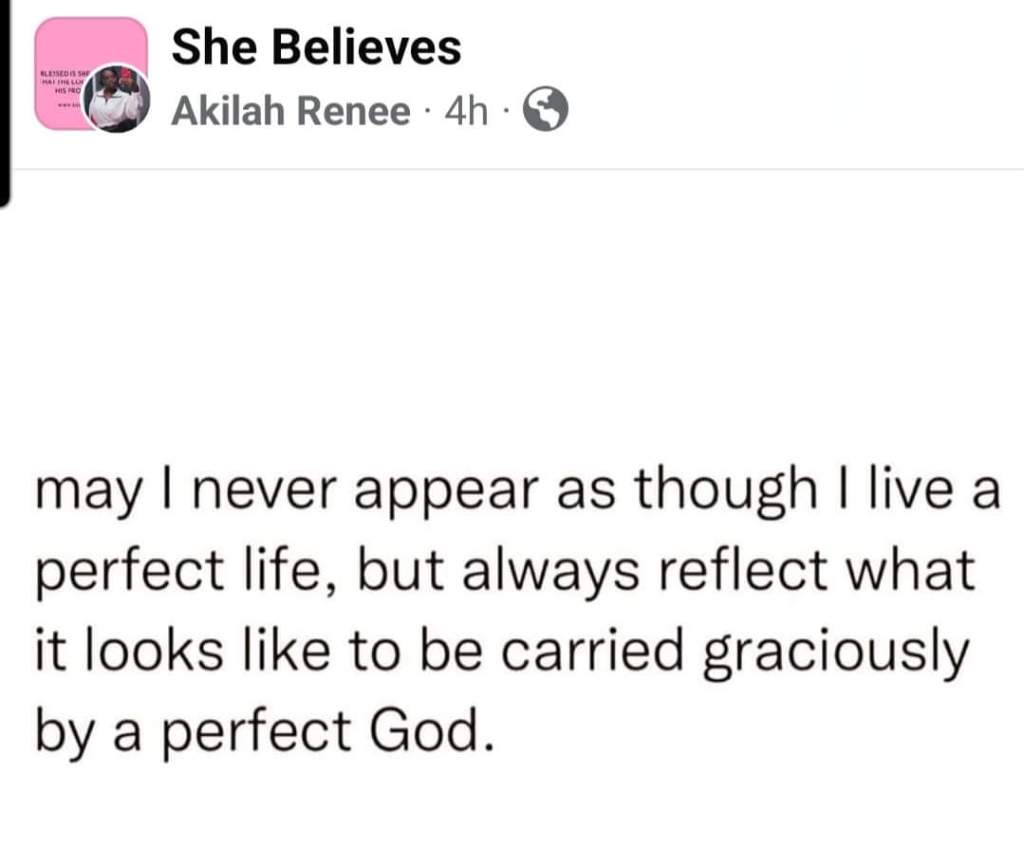The image size is (1024, 864).
Task: Open the She Believes group name
Action: (316, 47)
